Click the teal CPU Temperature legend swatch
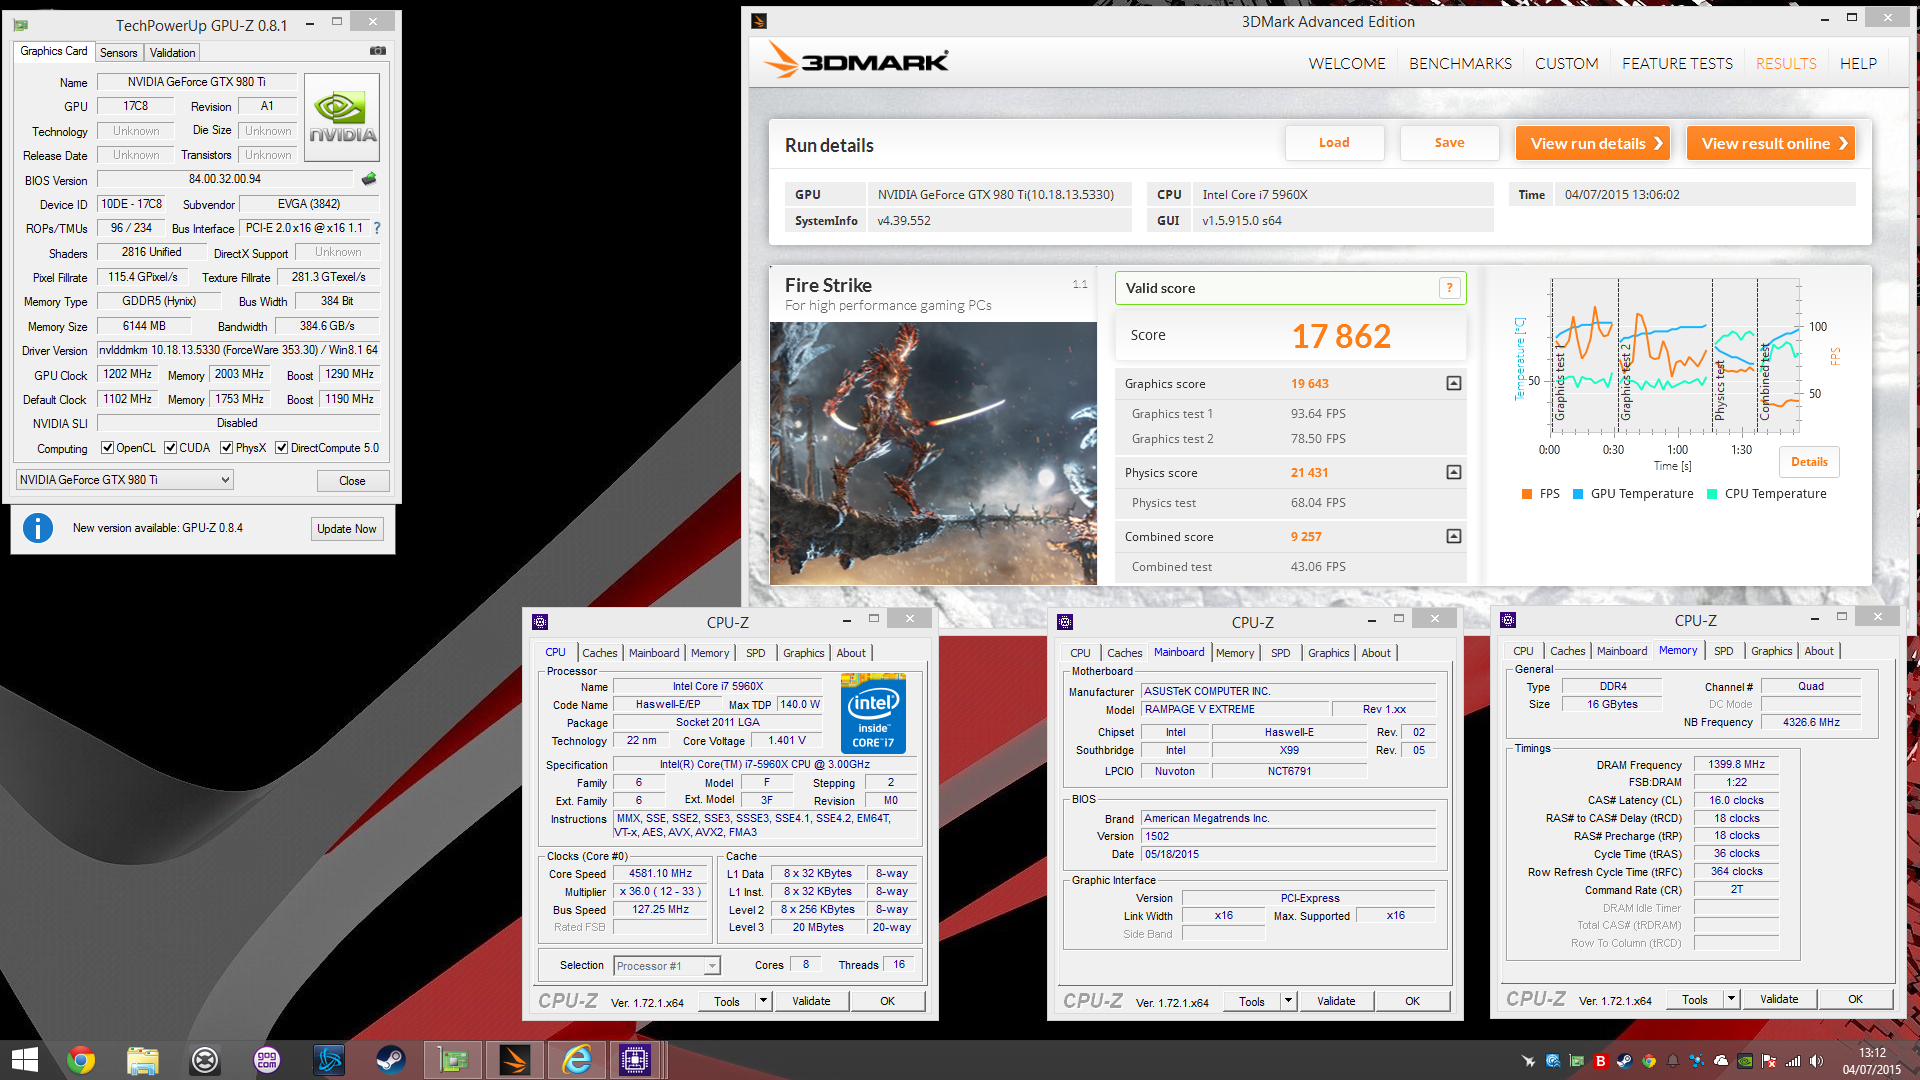Viewport: 1920px width, 1080px height. coord(1712,494)
